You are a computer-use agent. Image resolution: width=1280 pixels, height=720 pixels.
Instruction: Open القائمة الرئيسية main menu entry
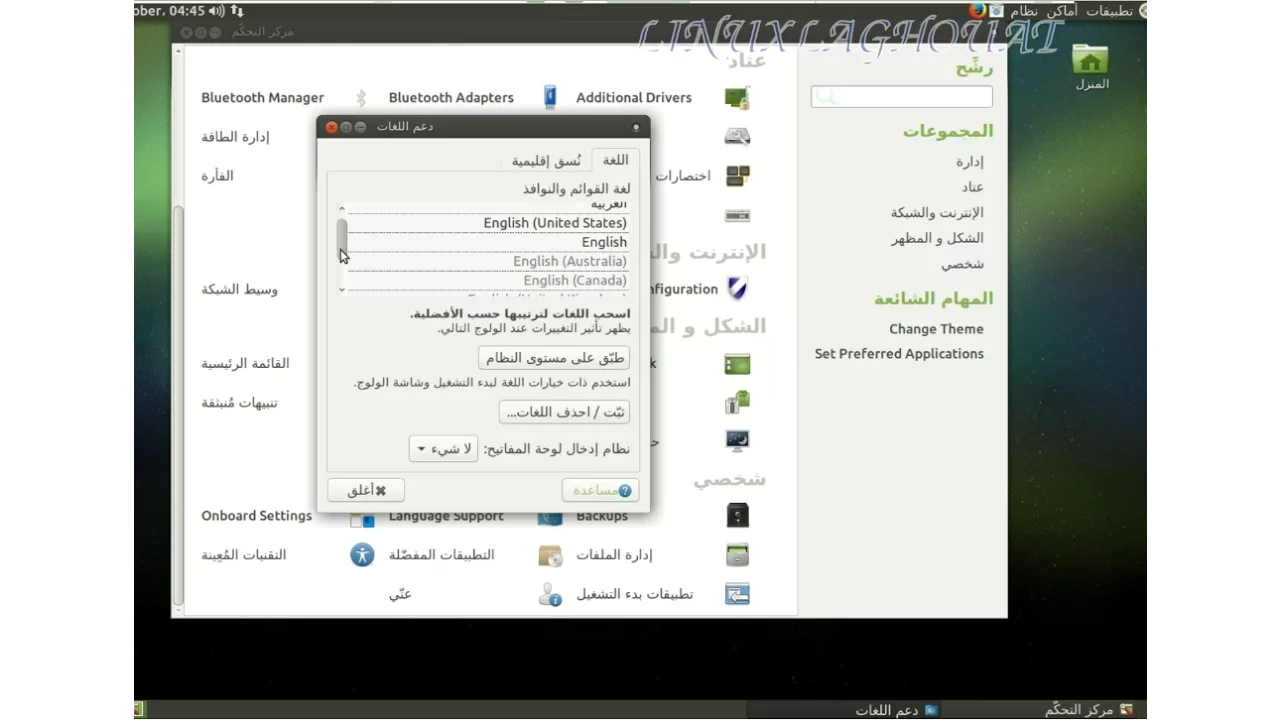pos(245,363)
